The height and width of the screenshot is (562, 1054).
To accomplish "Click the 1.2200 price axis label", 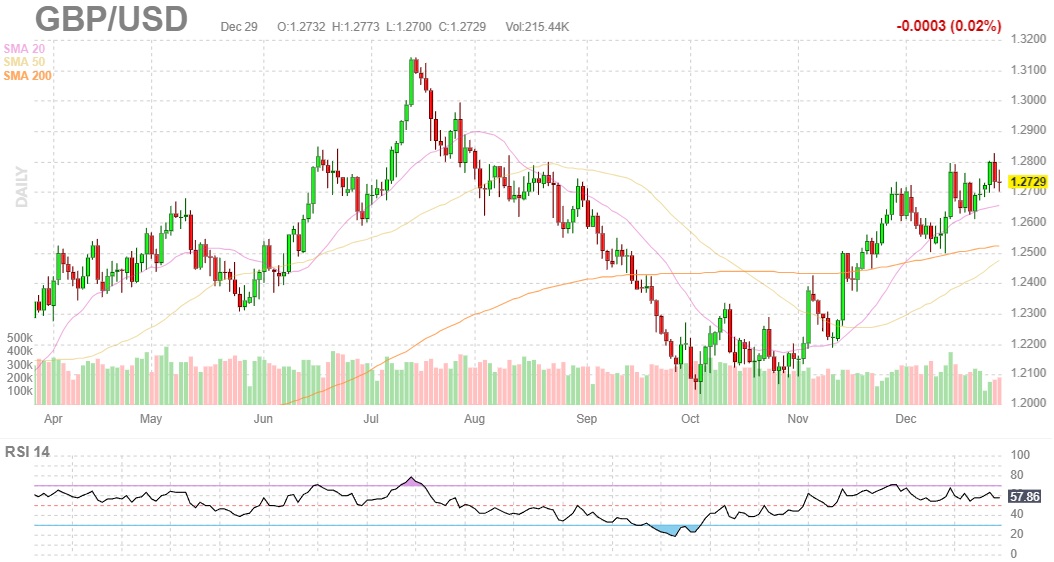I will coord(1028,344).
